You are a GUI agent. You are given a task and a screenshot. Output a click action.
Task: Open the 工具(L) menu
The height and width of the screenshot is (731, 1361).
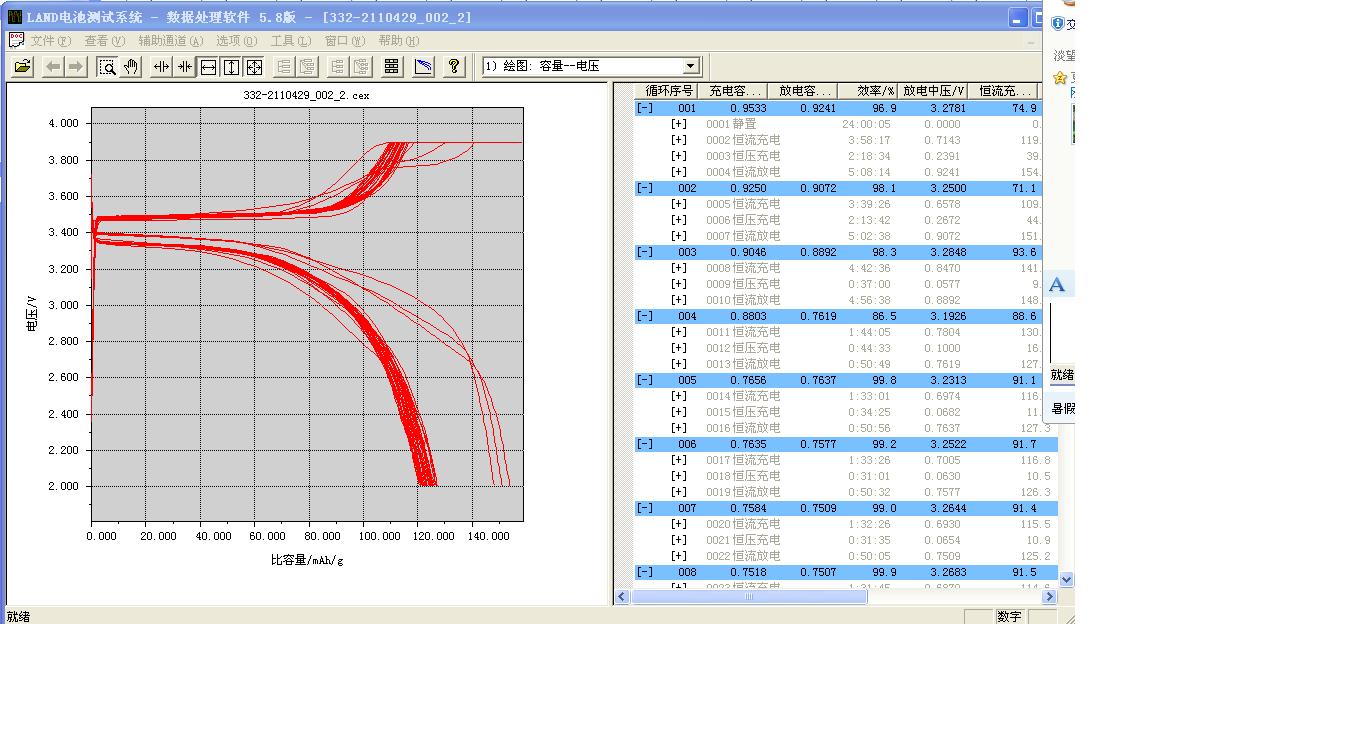291,41
